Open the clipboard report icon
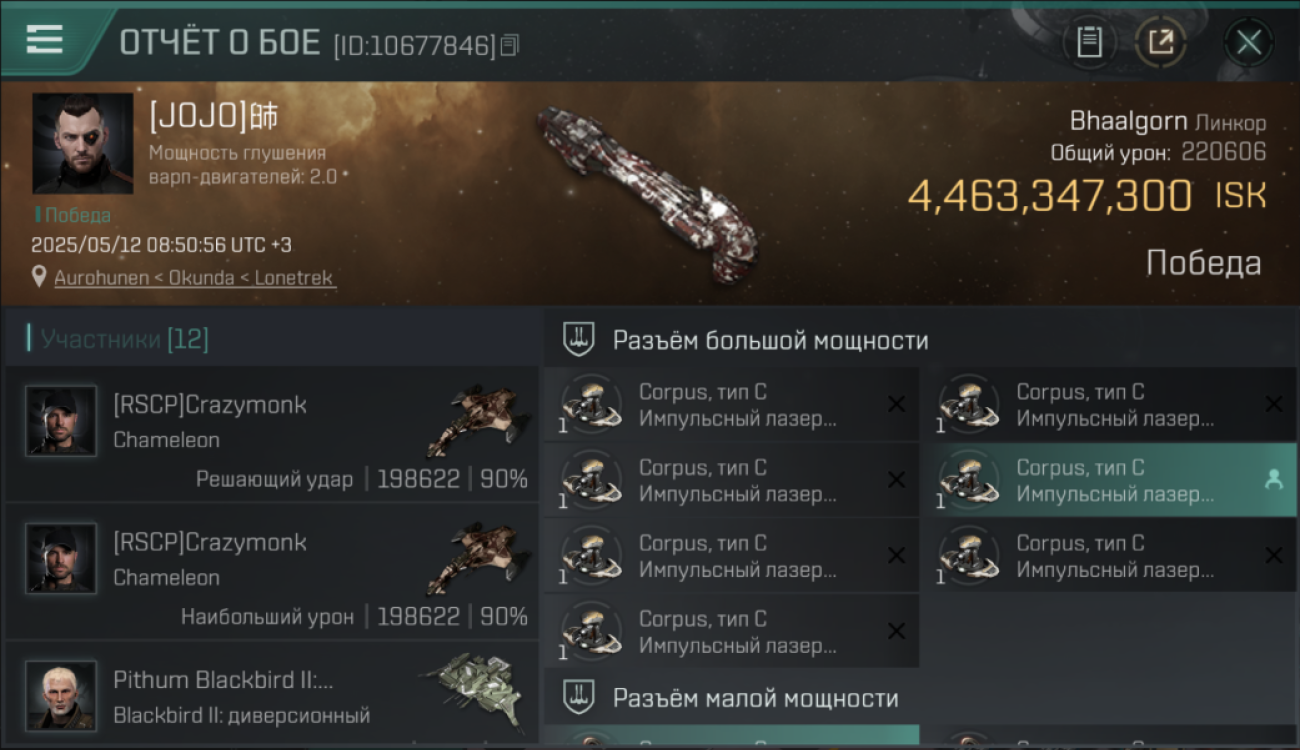The image size is (1300, 750). [1089, 42]
